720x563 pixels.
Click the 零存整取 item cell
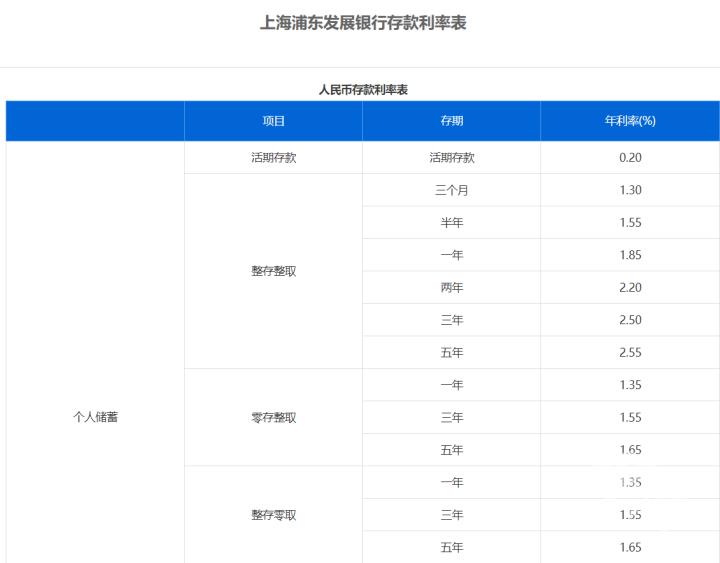273,417
